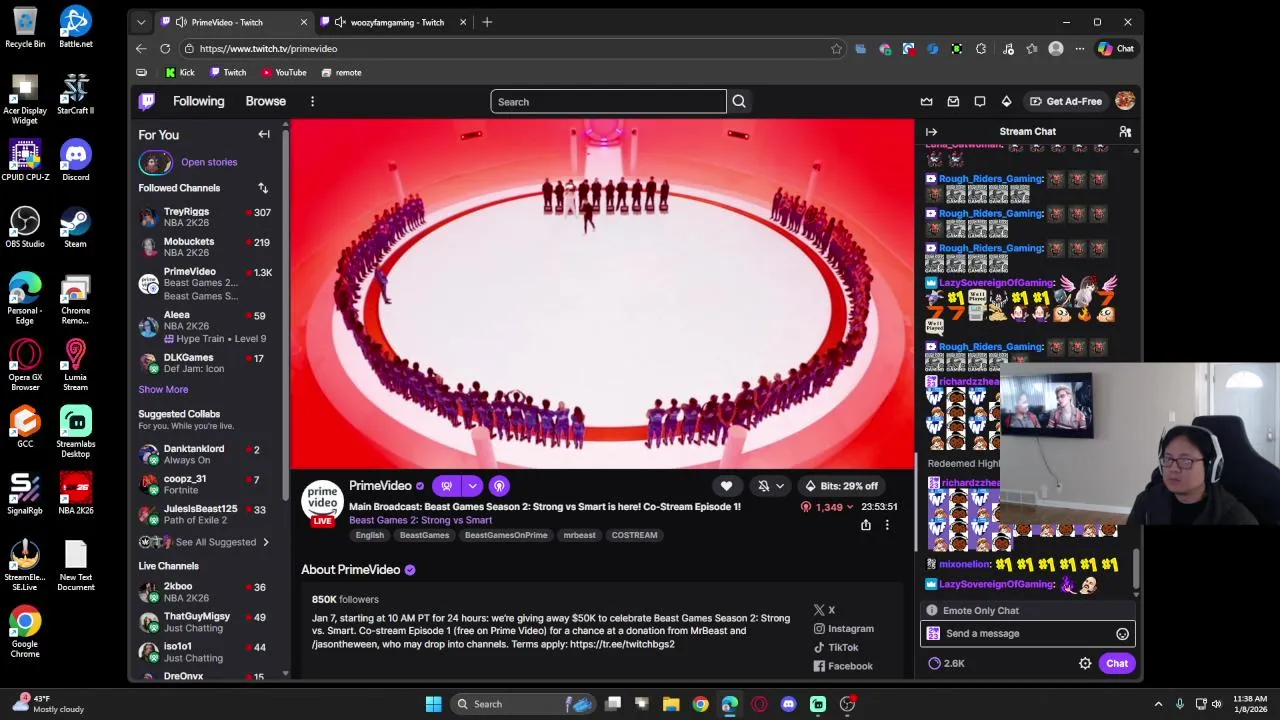
Task: Open stream more options three dots
Action: pyautogui.click(x=886, y=525)
